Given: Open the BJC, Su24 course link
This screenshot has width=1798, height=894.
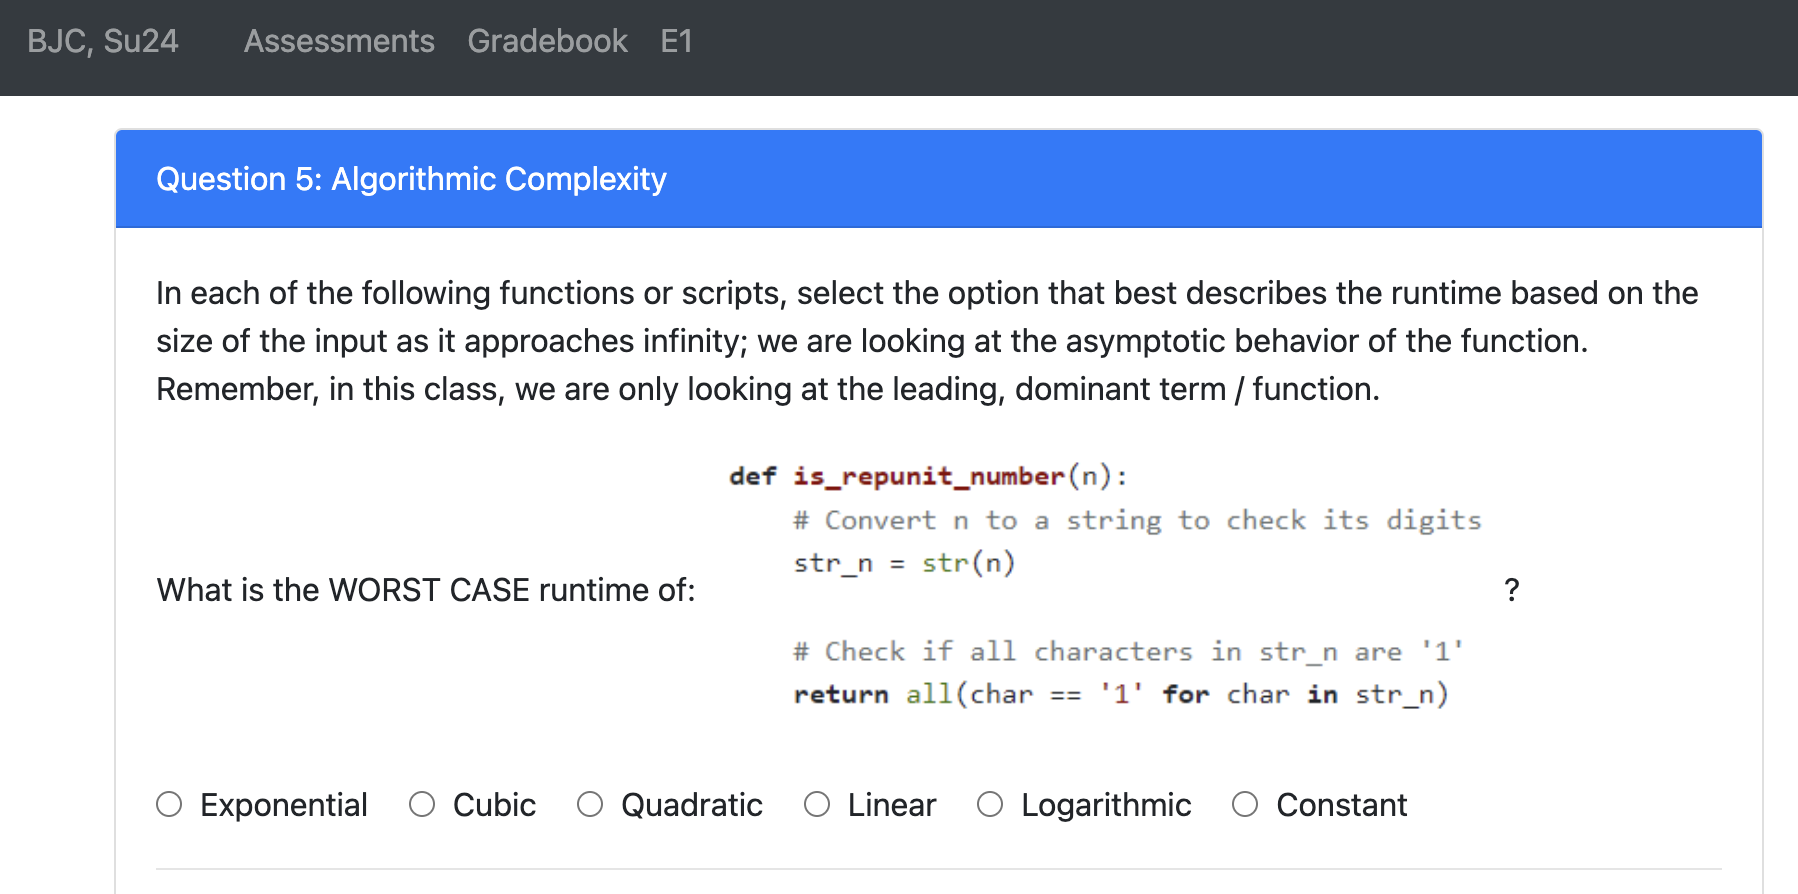Looking at the screenshot, I should (103, 41).
